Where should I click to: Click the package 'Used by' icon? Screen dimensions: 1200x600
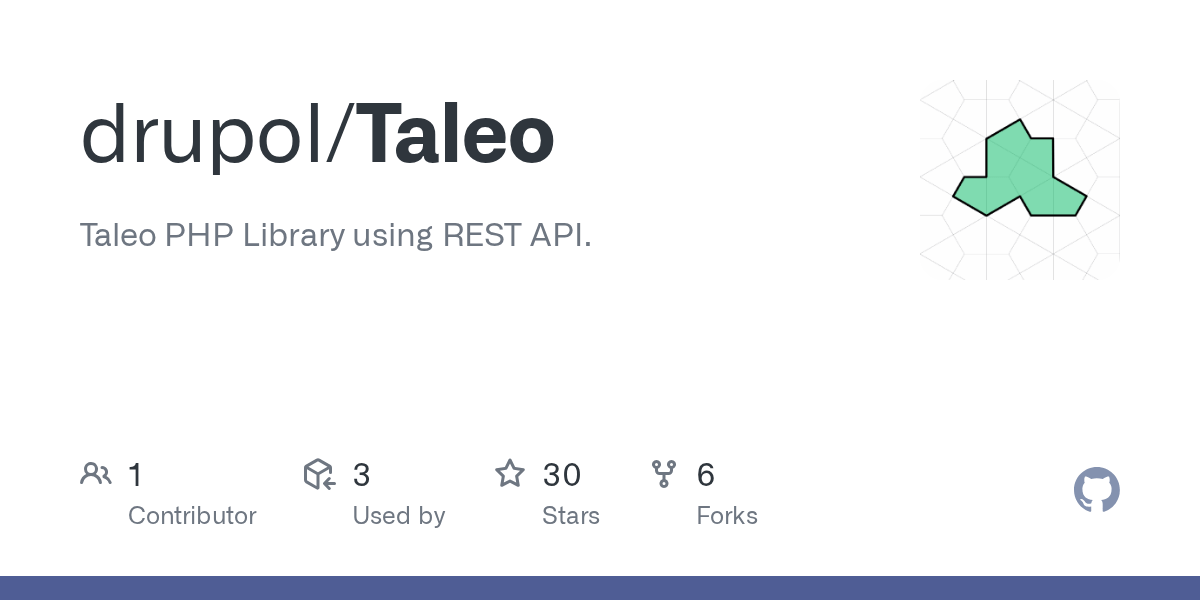coord(319,474)
